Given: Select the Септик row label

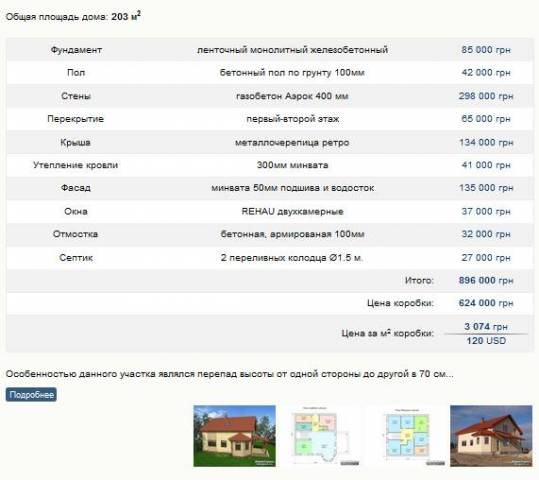Looking at the screenshot, I should coord(76,258).
